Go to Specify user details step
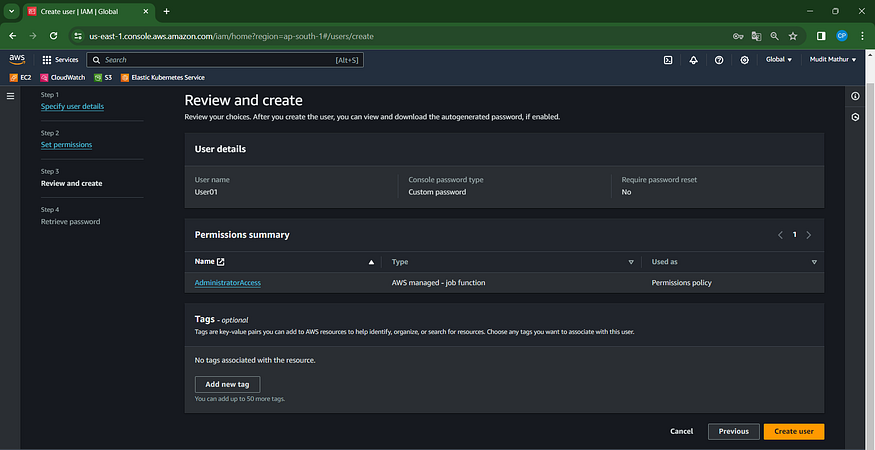 click(x=72, y=106)
